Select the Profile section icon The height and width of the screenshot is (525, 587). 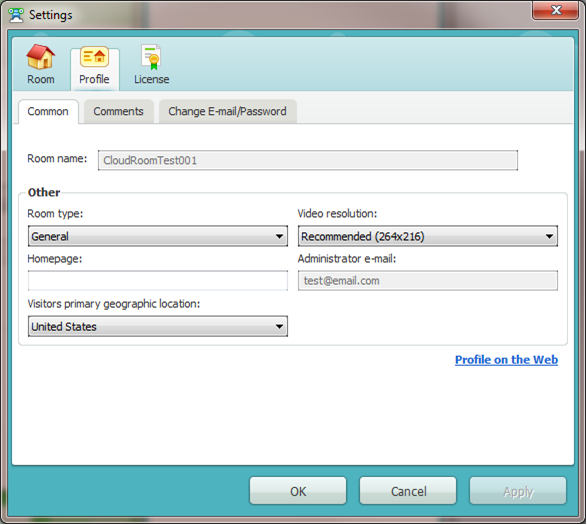coord(94,57)
